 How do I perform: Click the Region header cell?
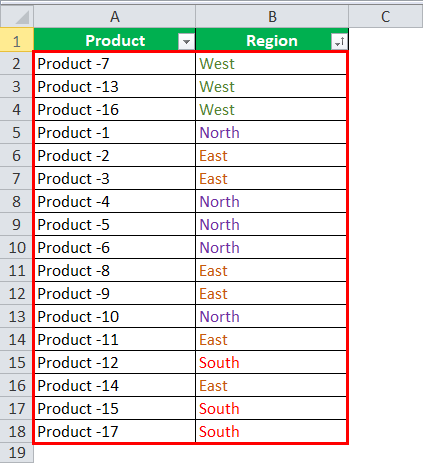[x=272, y=40]
